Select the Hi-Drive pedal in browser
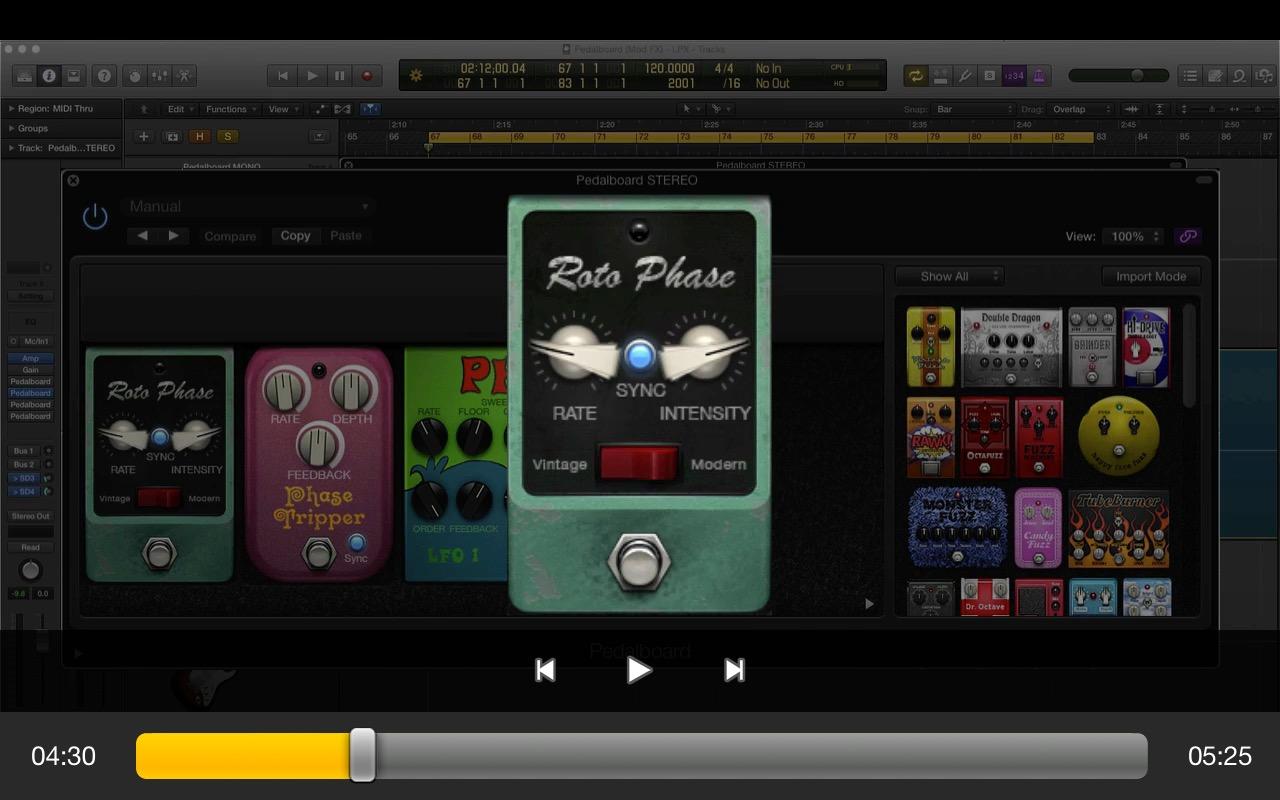The height and width of the screenshot is (800, 1280). coord(1146,347)
